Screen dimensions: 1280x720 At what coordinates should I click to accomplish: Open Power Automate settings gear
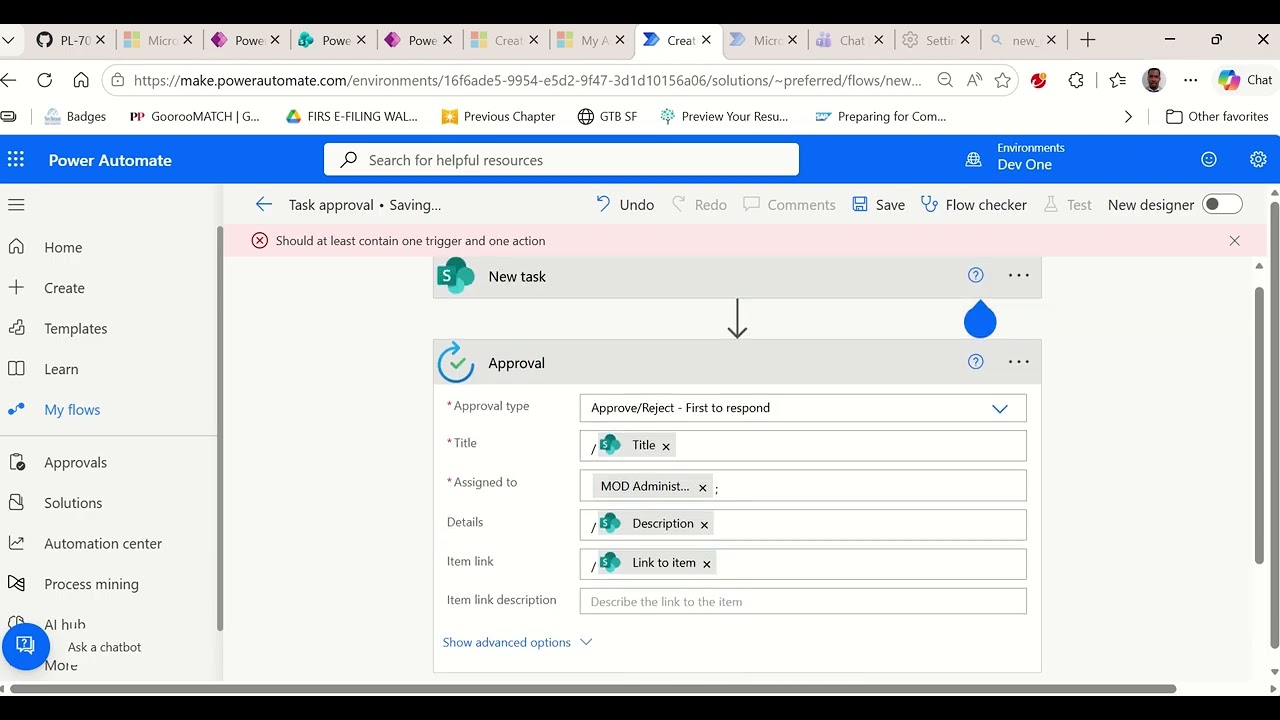(1258, 160)
